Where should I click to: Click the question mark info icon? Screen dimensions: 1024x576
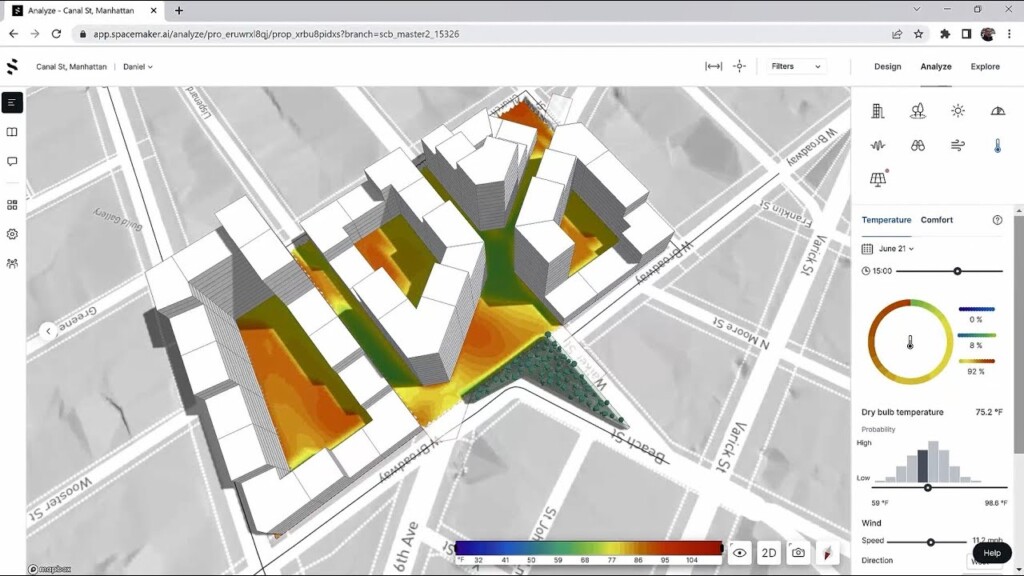click(997, 220)
